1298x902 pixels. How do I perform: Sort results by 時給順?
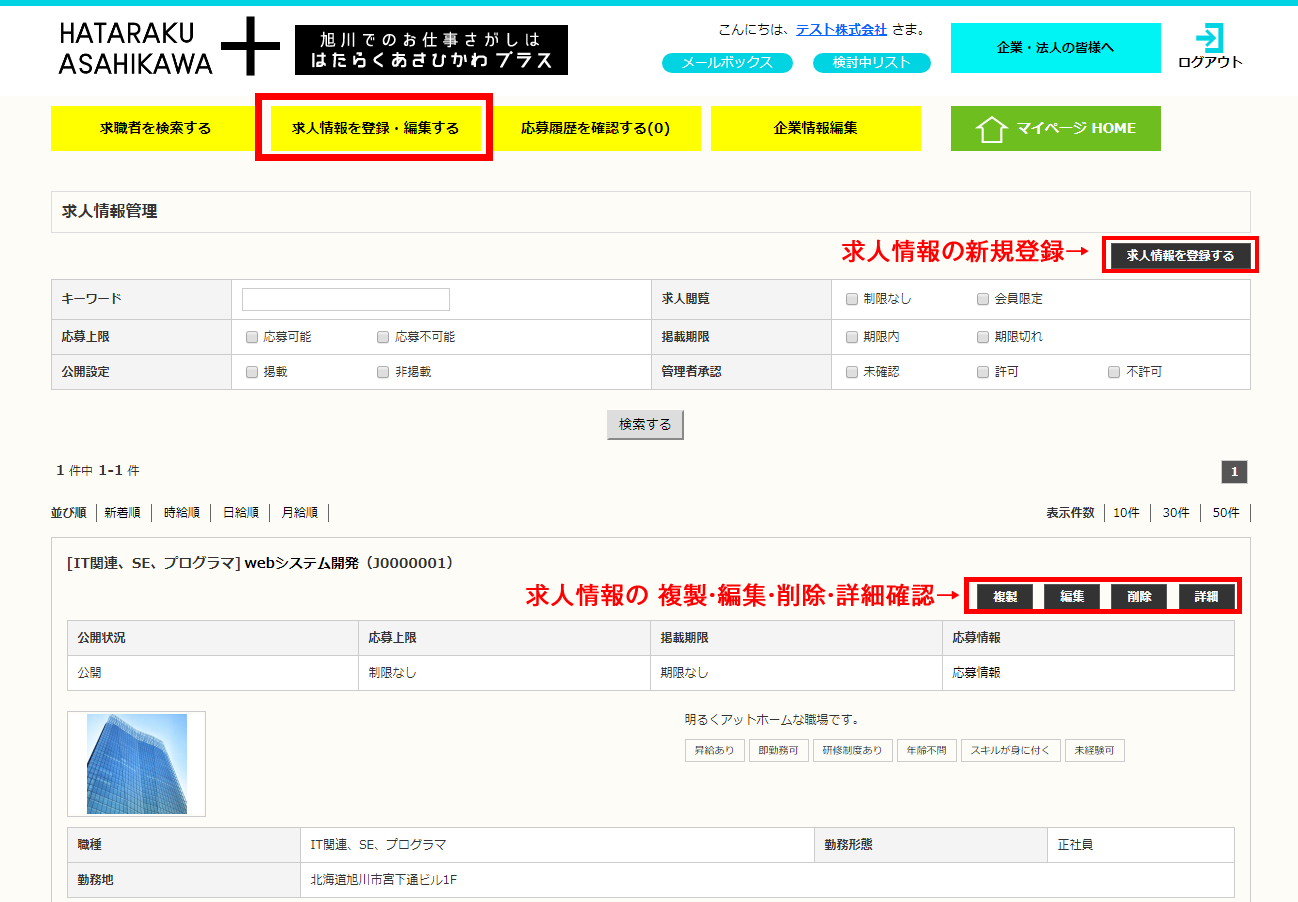click(182, 513)
